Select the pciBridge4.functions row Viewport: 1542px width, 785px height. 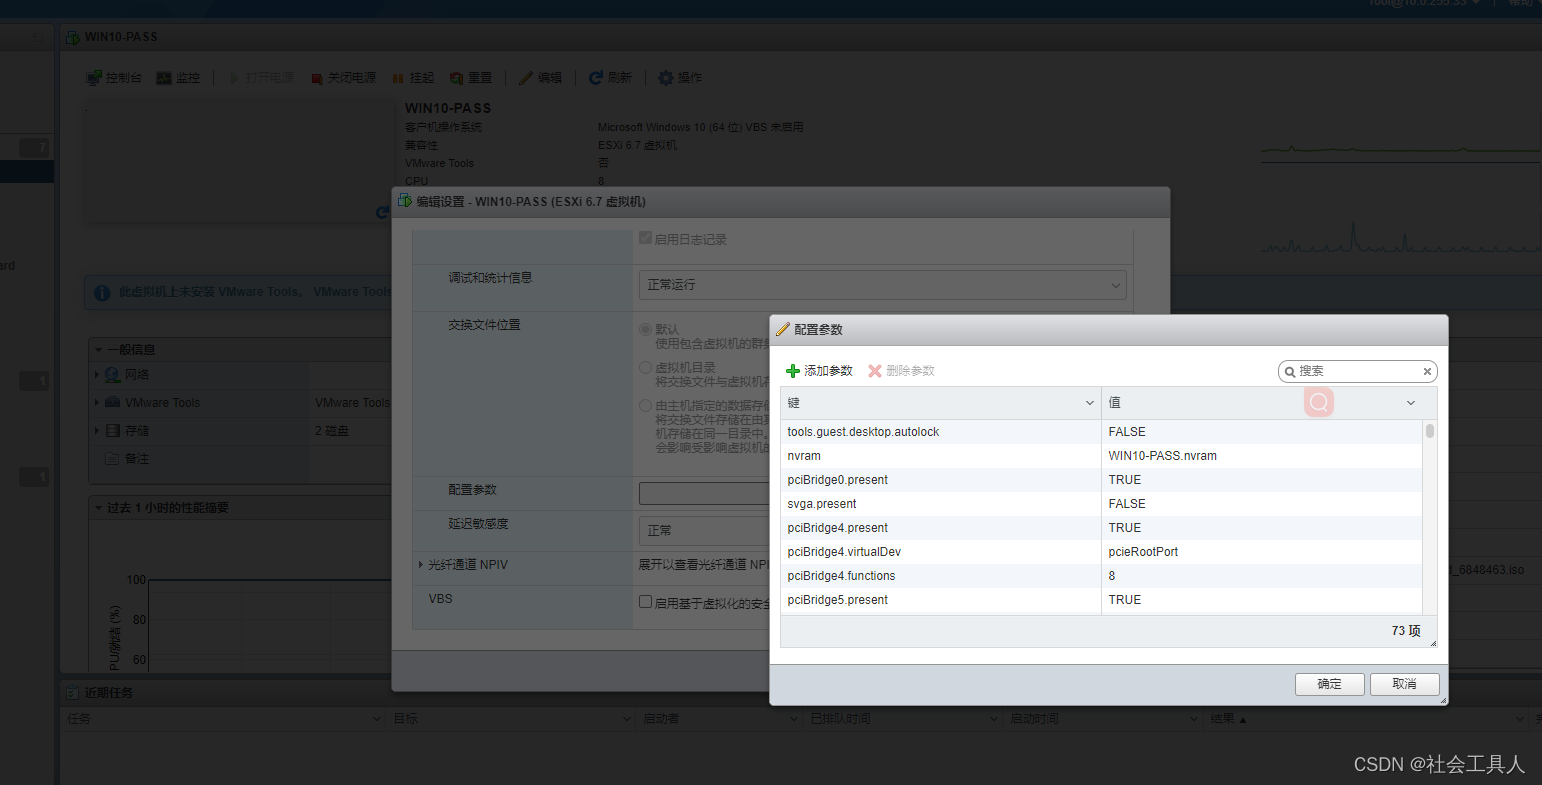(x=1101, y=576)
